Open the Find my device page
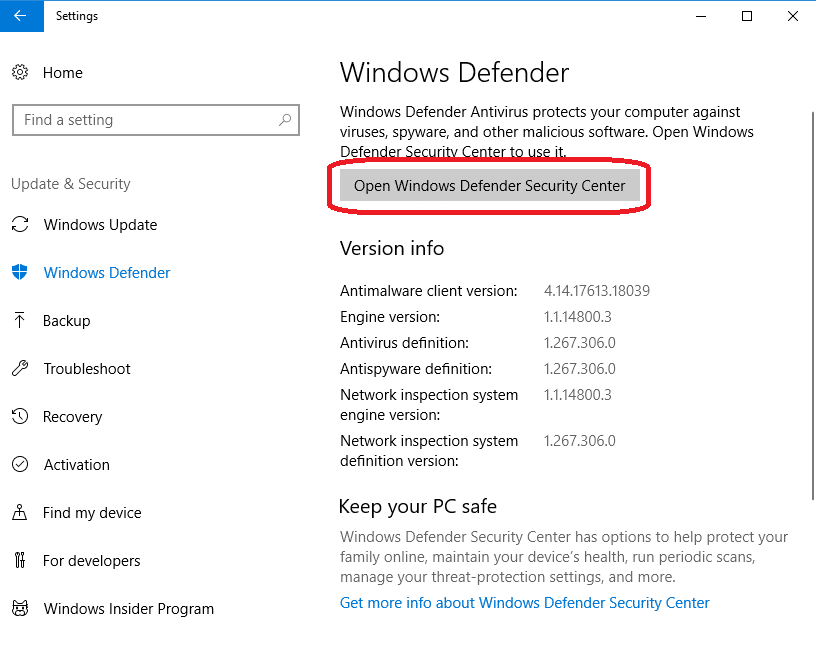The height and width of the screenshot is (650, 816). 92,513
